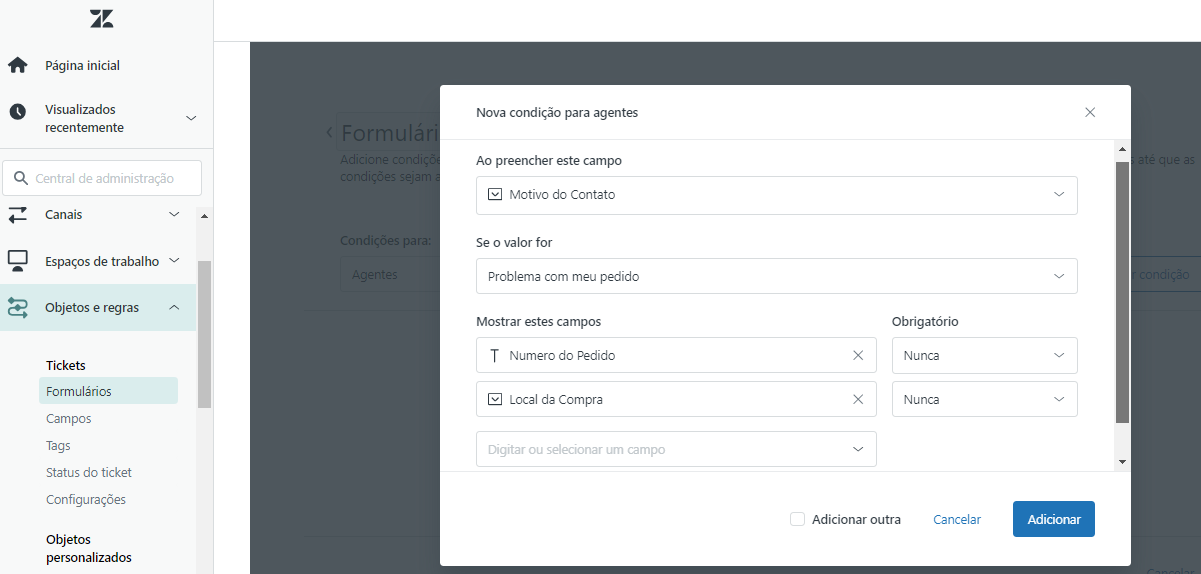
Task: Open the Página inicial home icon
Action: pos(17,65)
